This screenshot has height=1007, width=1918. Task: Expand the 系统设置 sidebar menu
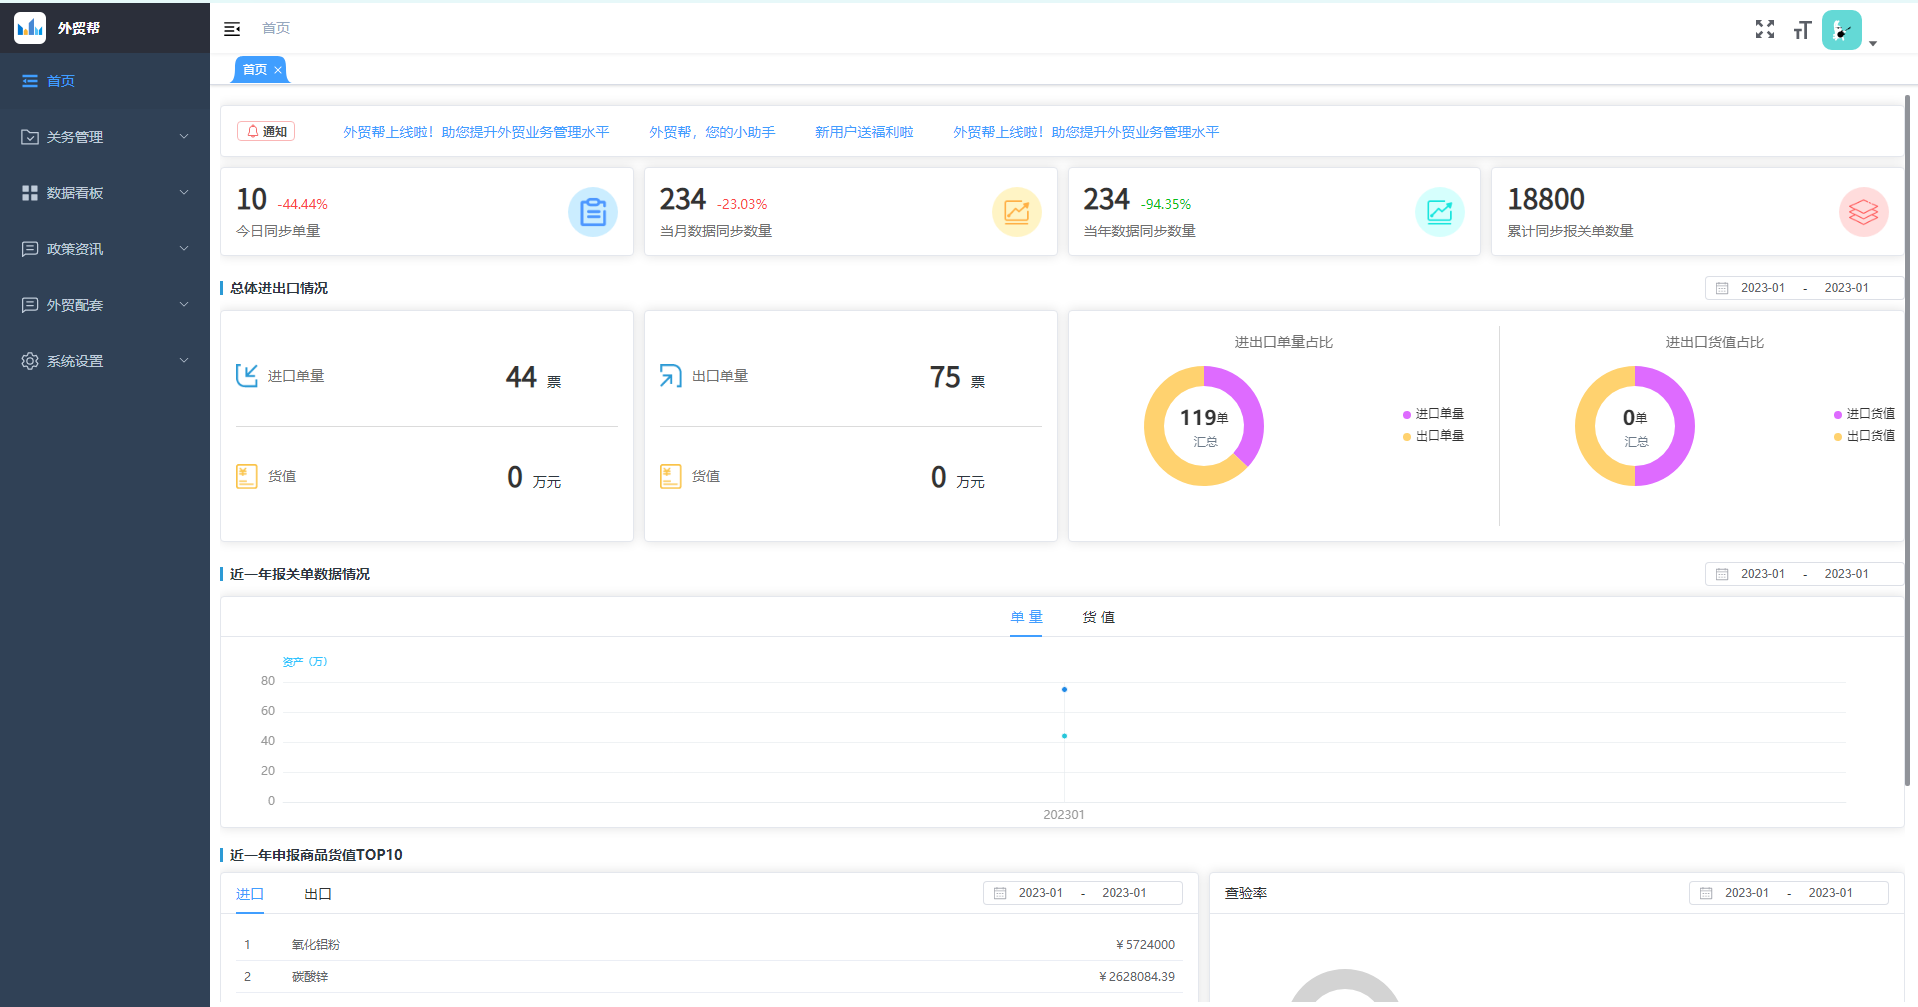click(105, 361)
